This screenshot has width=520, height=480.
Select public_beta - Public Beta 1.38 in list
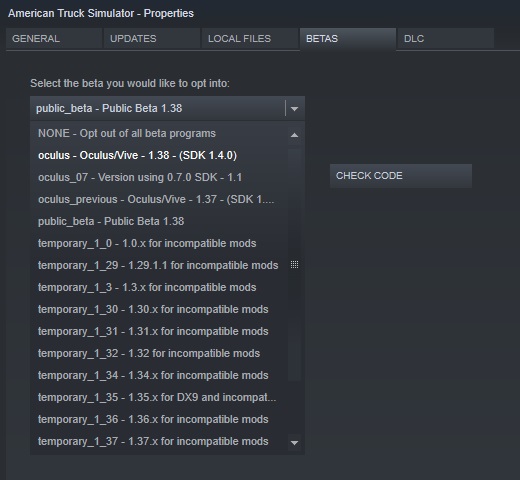(x=159, y=221)
